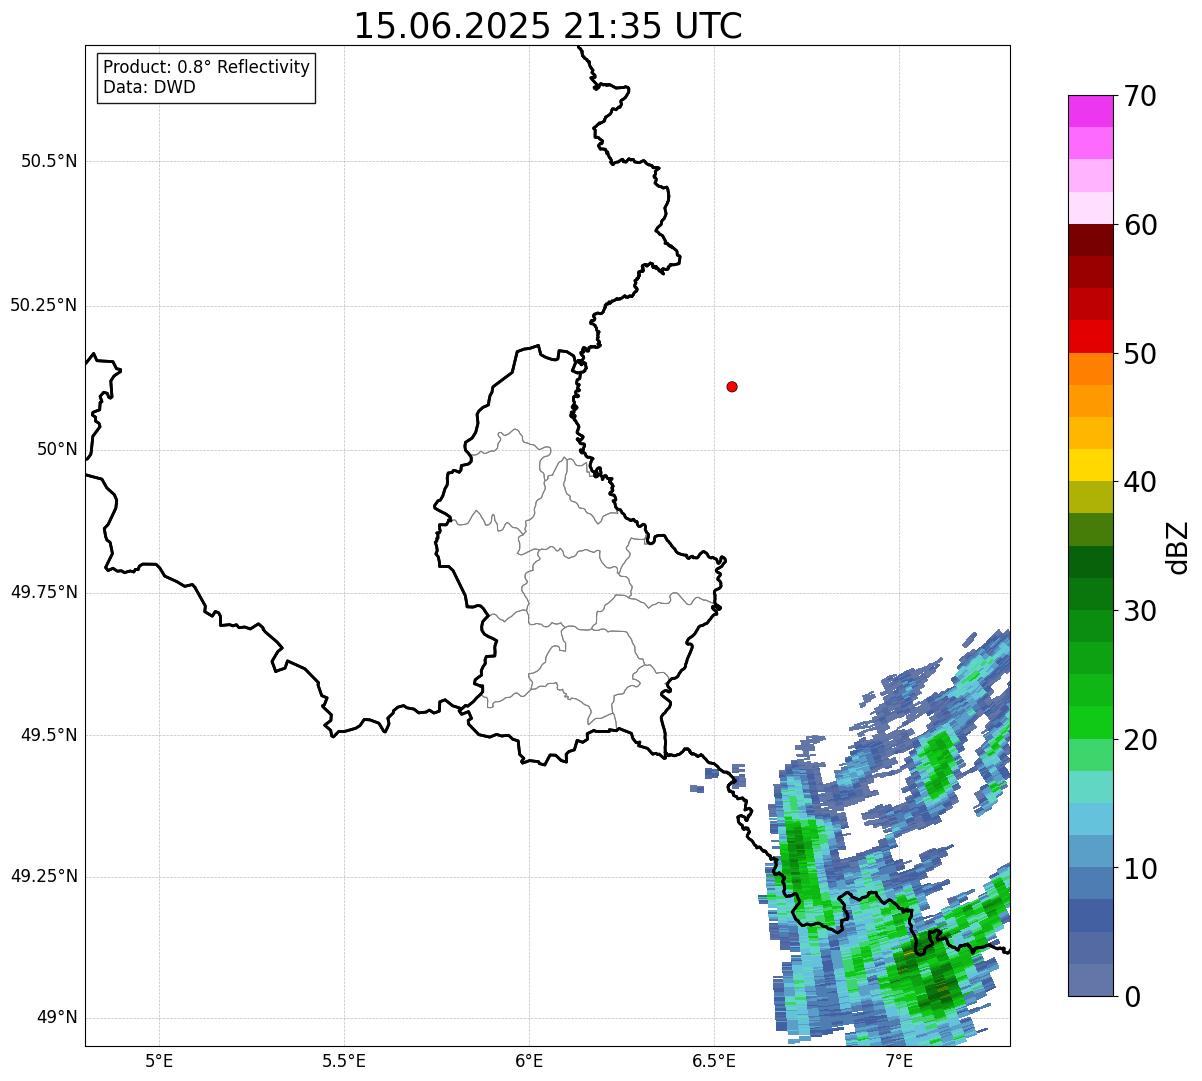Image resolution: width=1202 pixels, height=1081 pixels.
Task: Click the turquoise colorbar segment below 20
Action: point(1090,787)
